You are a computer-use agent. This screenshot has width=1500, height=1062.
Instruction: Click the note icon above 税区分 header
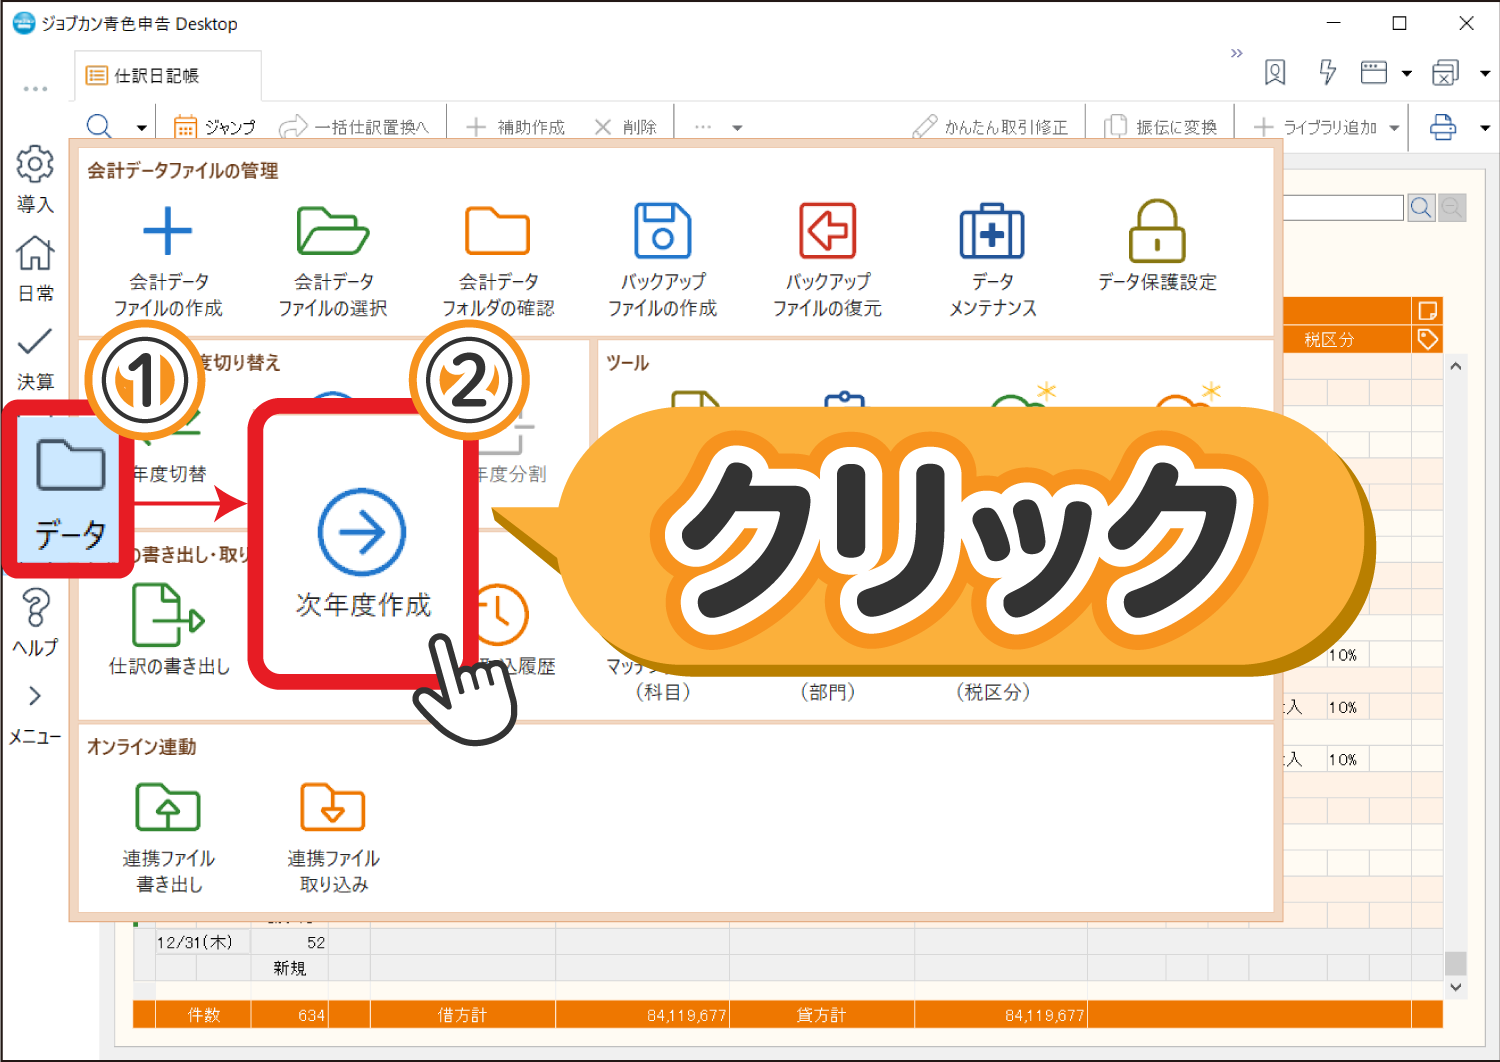point(1428,310)
